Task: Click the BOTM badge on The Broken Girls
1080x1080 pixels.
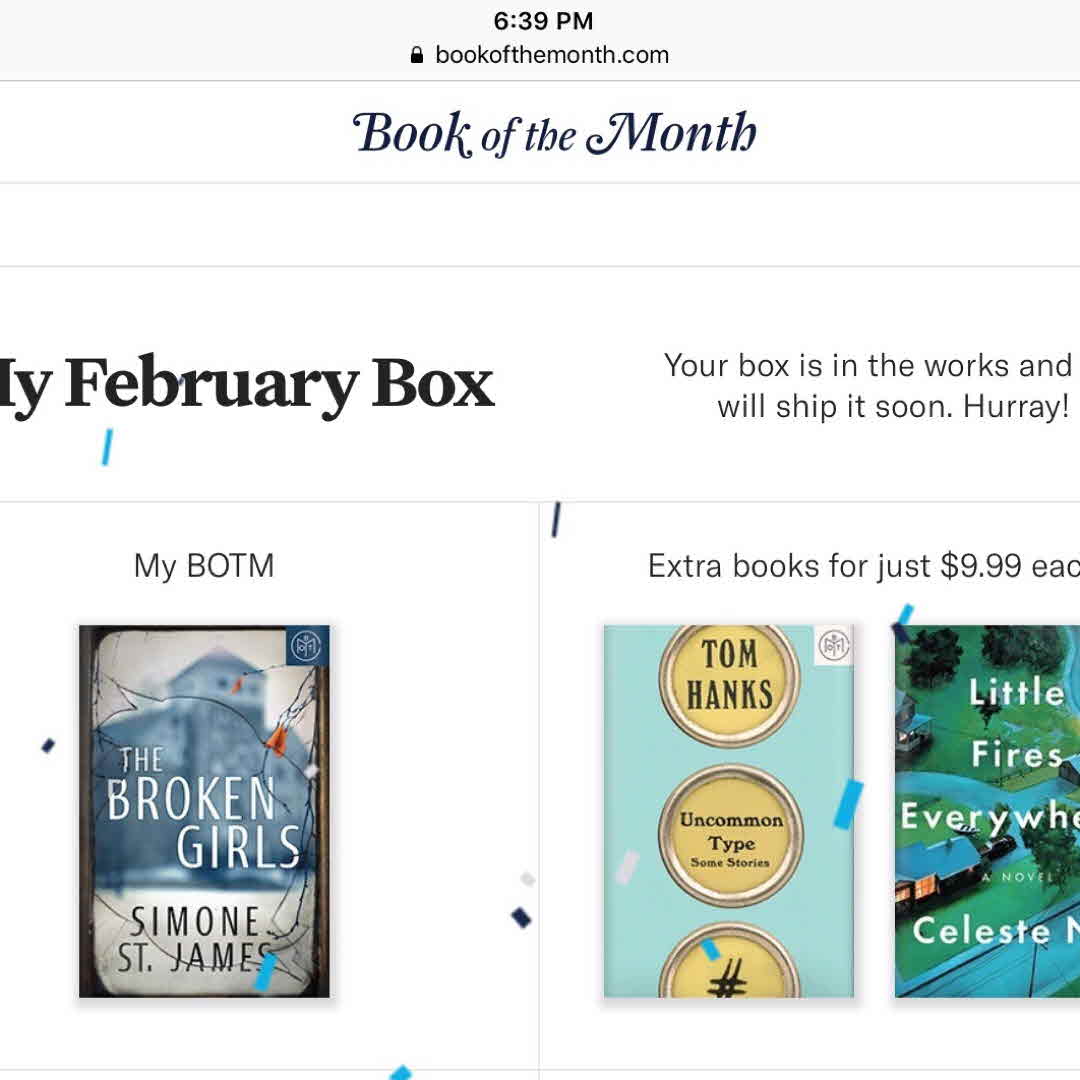Action: (x=302, y=647)
